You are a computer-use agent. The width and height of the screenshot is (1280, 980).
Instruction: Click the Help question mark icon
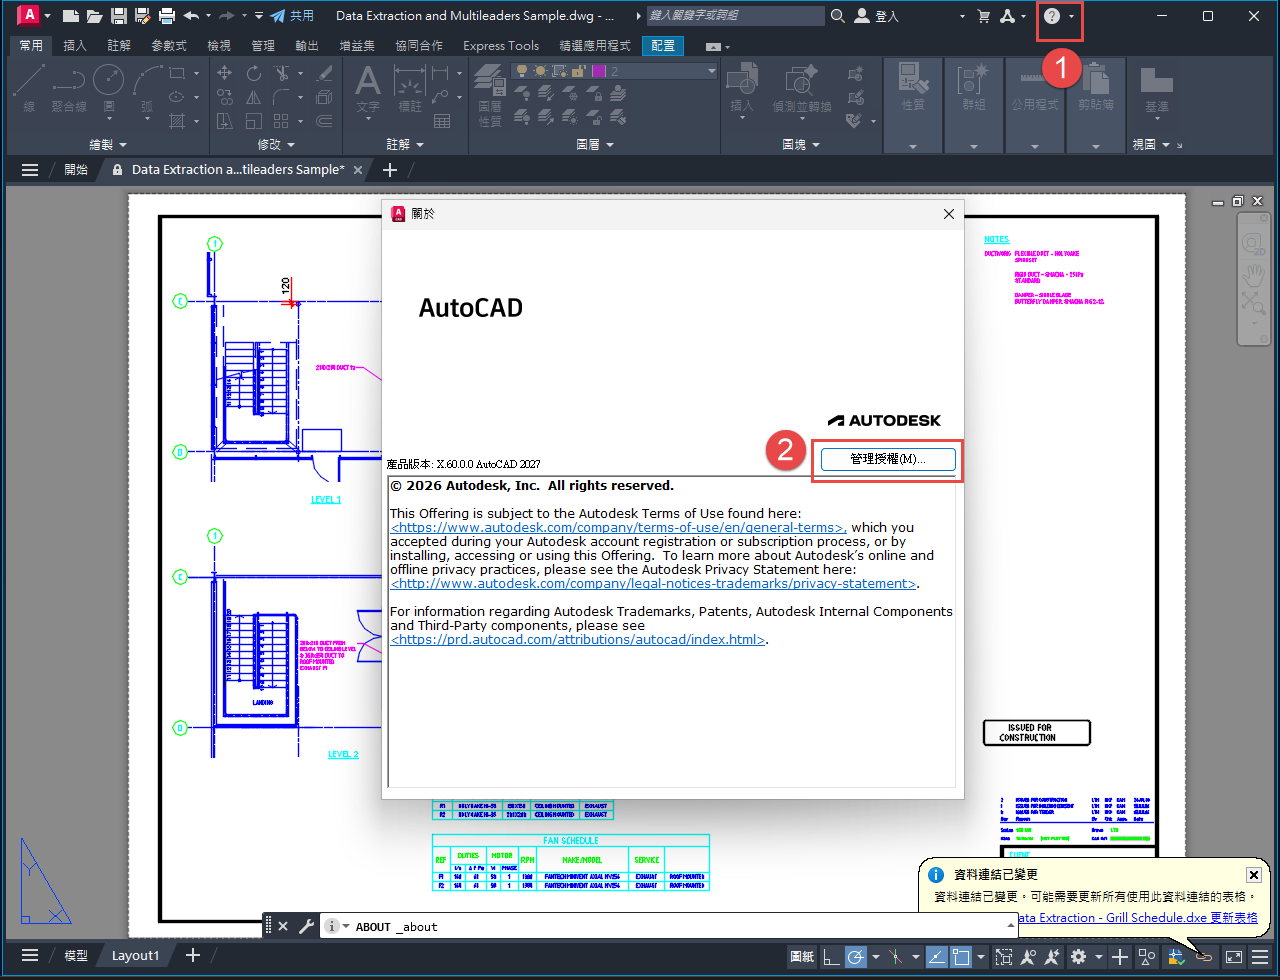click(x=1051, y=17)
